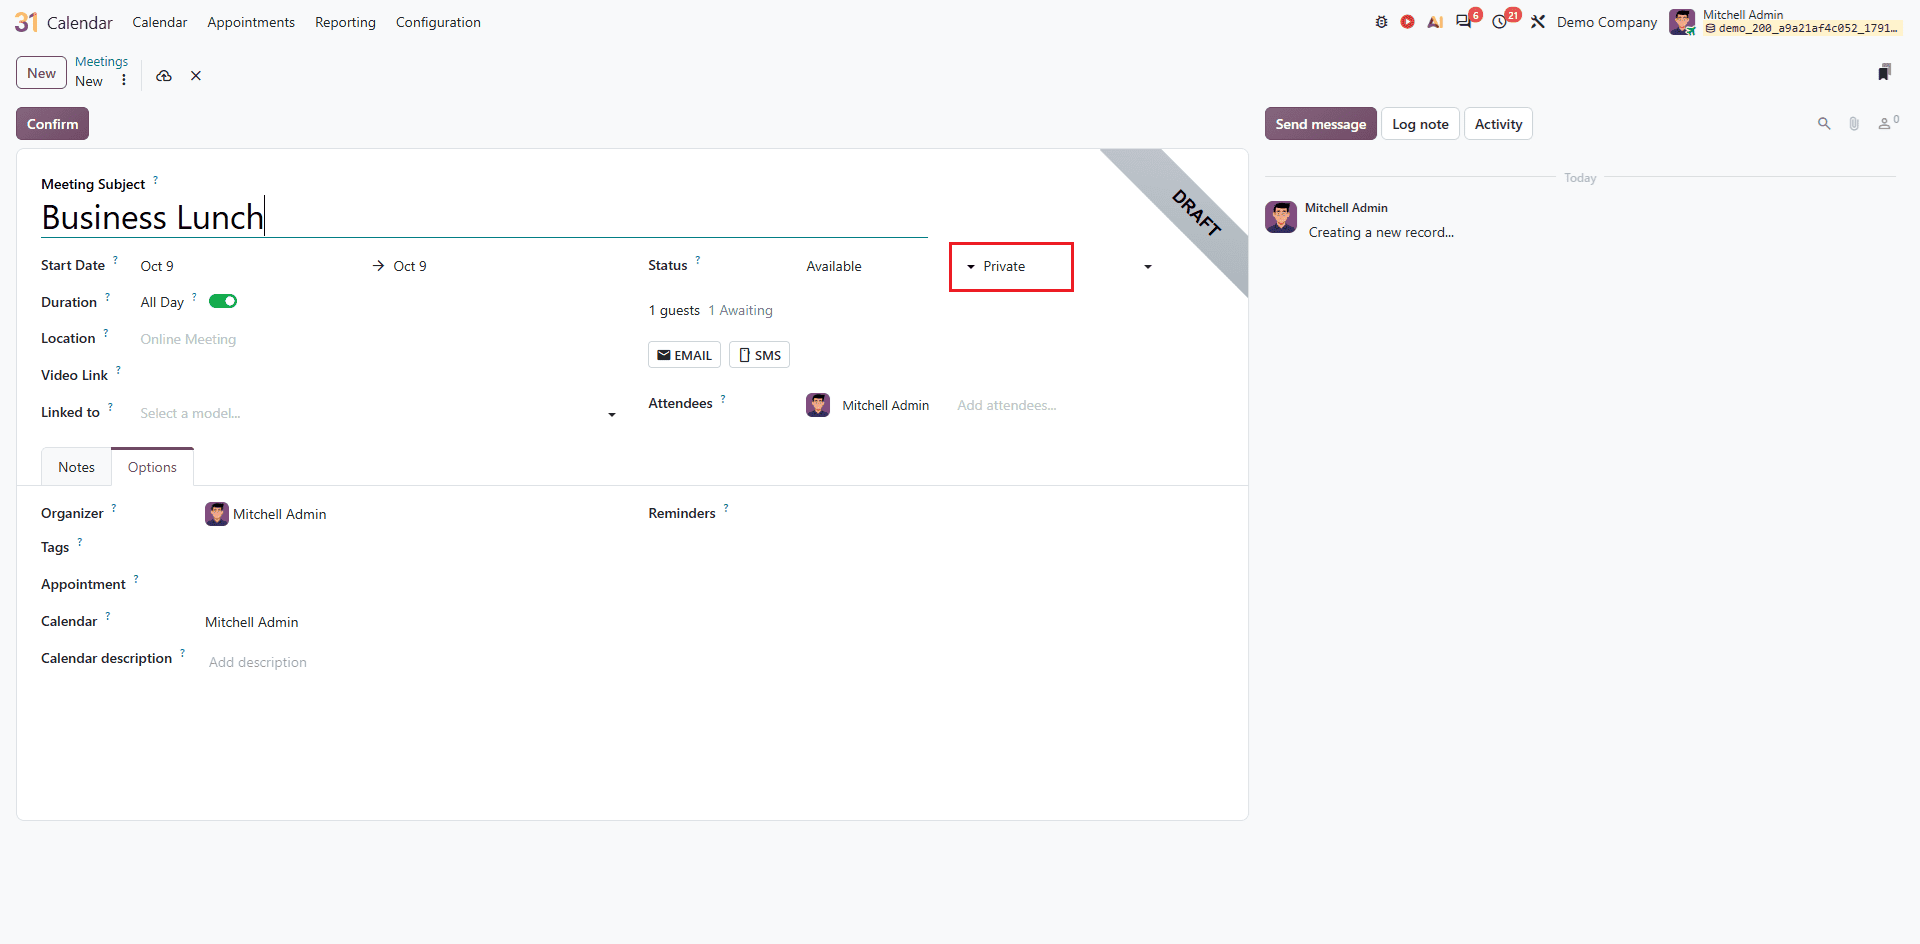Screen dimensions: 1920x944
Task: Open the activities clock icon
Action: click(1500, 22)
